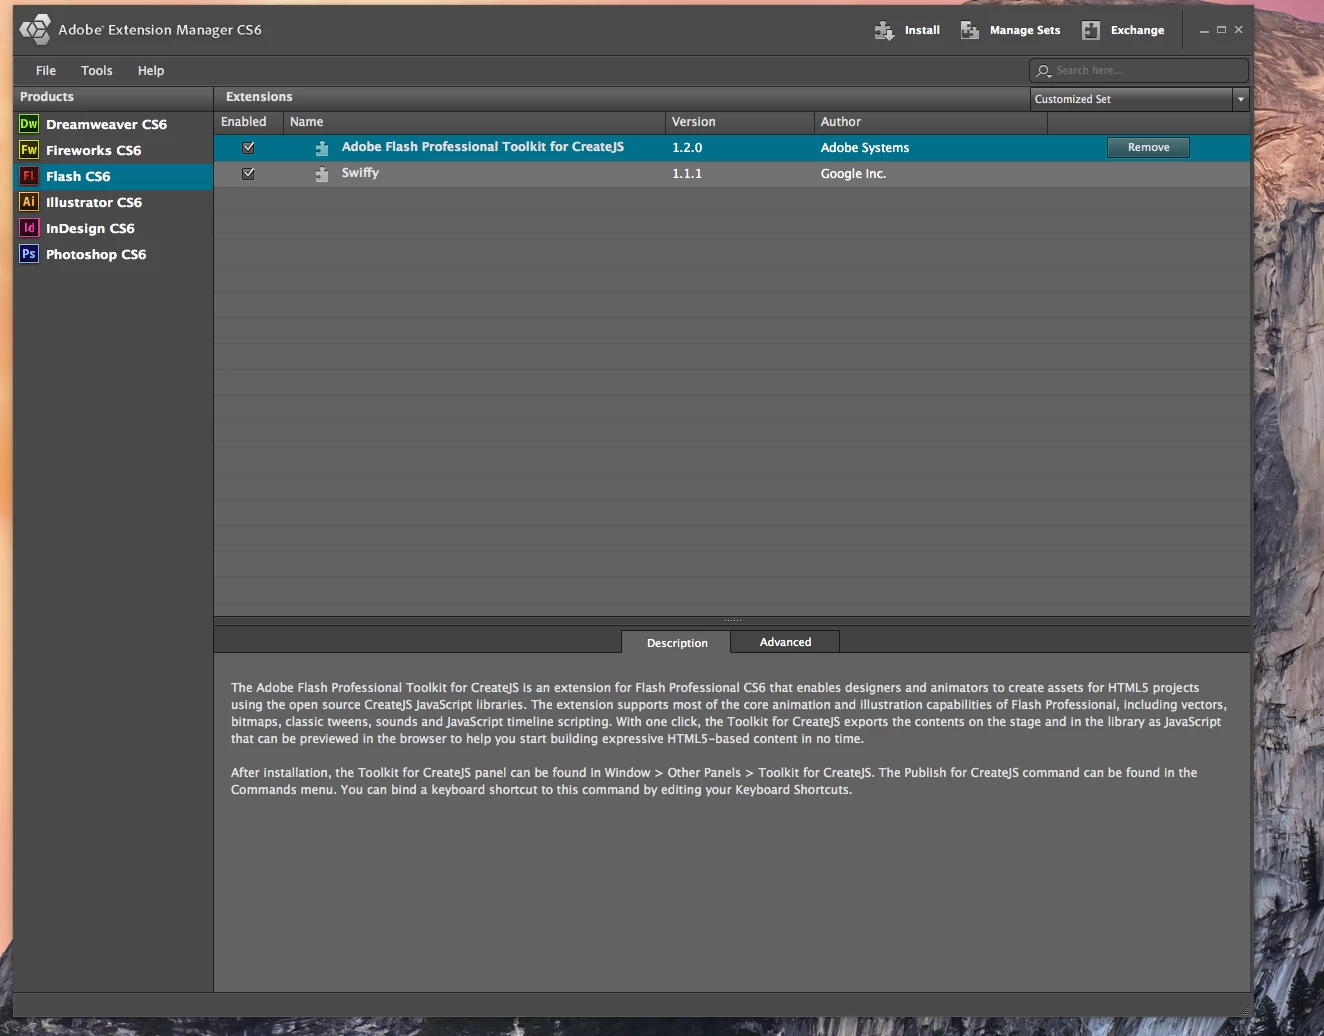The height and width of the screenshot is (1036, 1324).
Task: Select Dreamweaver CS6 in the Products list
Action: tap(113, 124)
